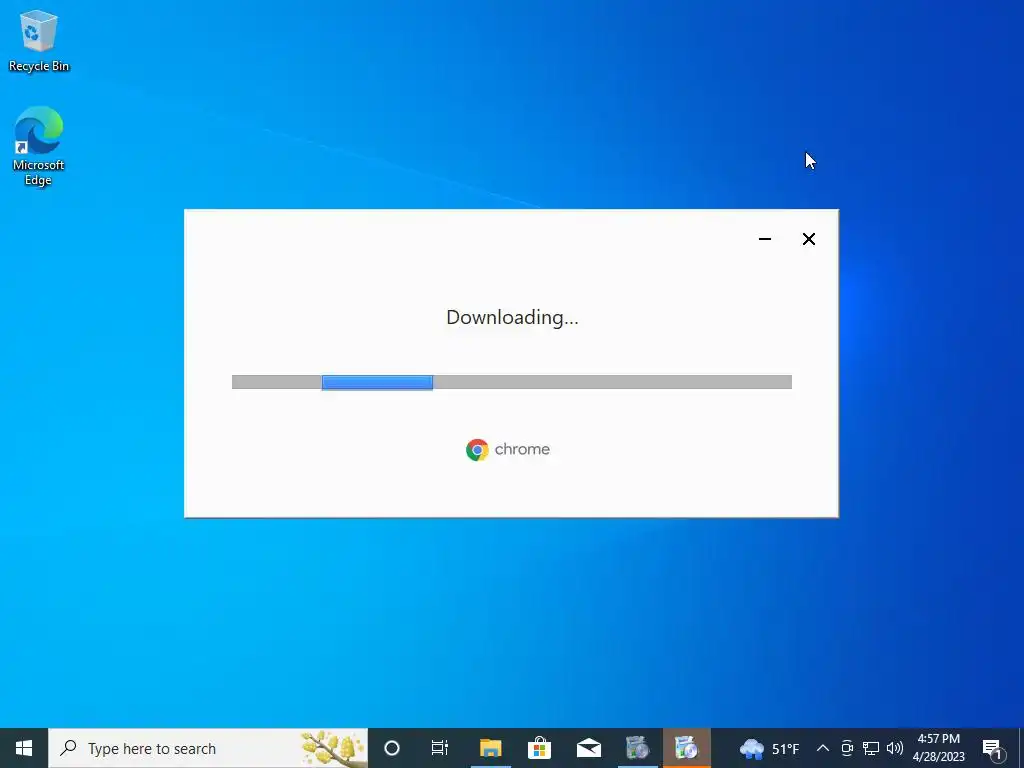Viewport: 1024px width, 768px height.
Task: Switch to the first installer taskbar icon
Action: click(637, 748)
